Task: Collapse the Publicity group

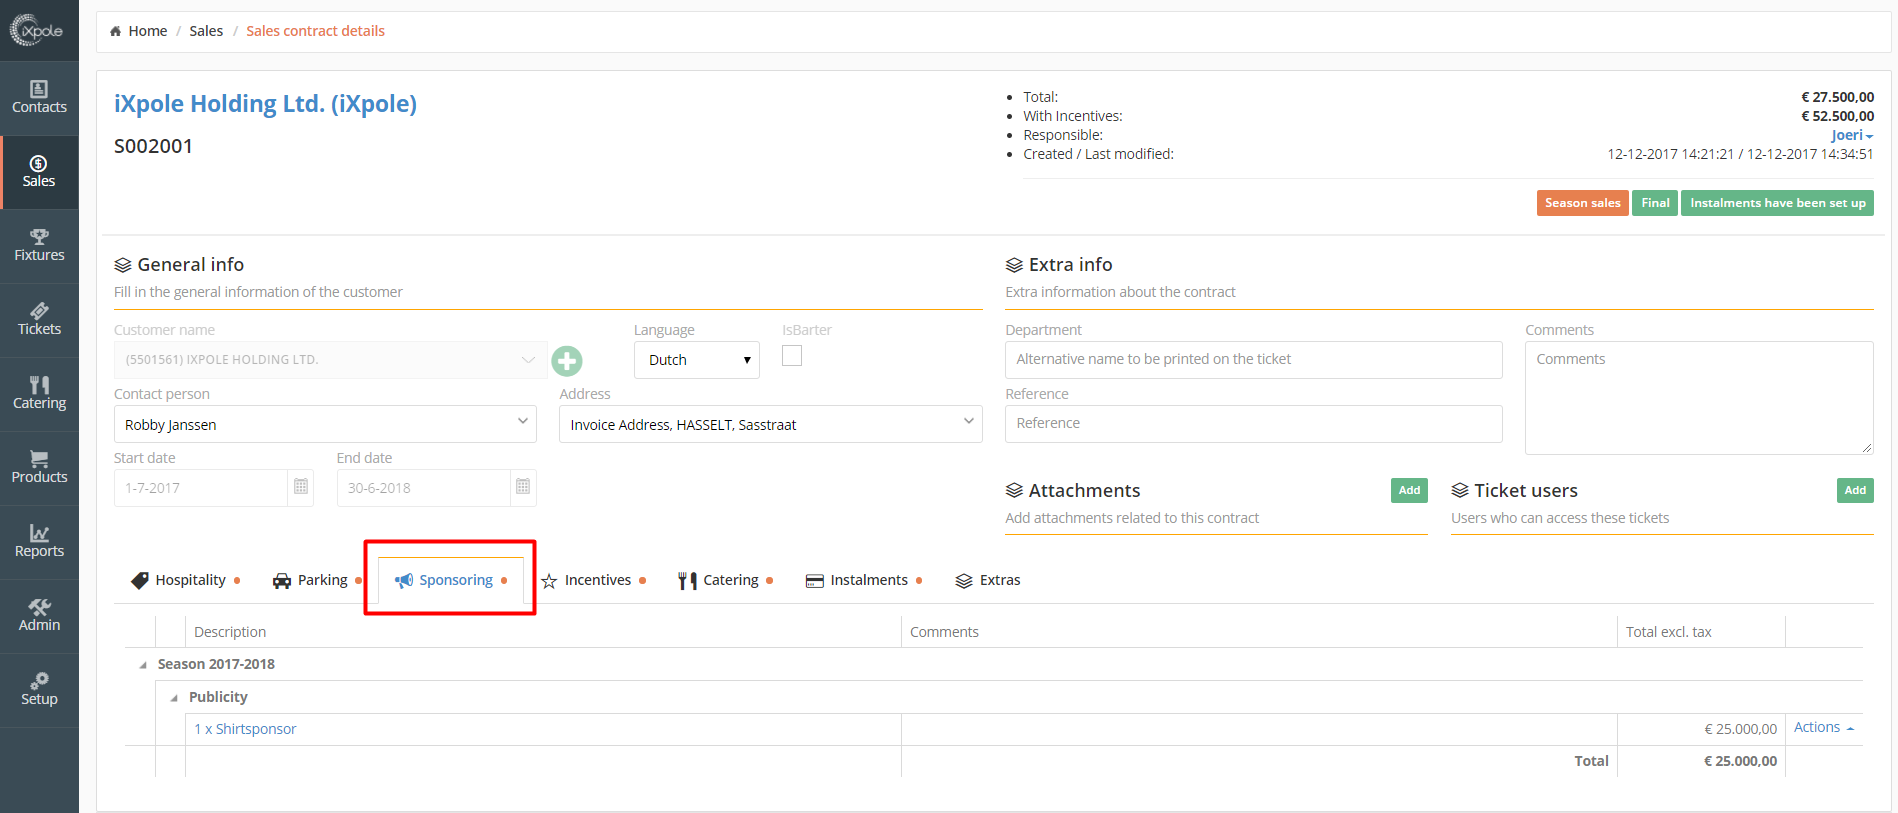Action: [174, 698]
